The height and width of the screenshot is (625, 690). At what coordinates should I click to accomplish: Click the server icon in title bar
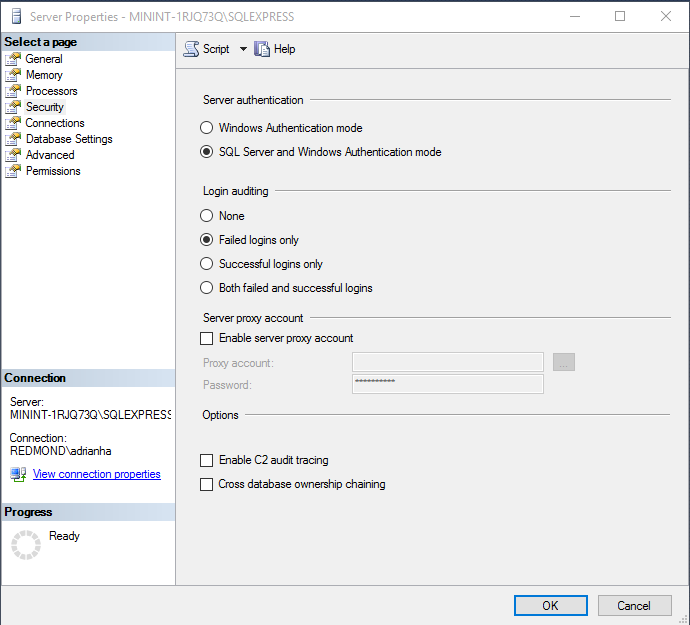tap(16, 17)
